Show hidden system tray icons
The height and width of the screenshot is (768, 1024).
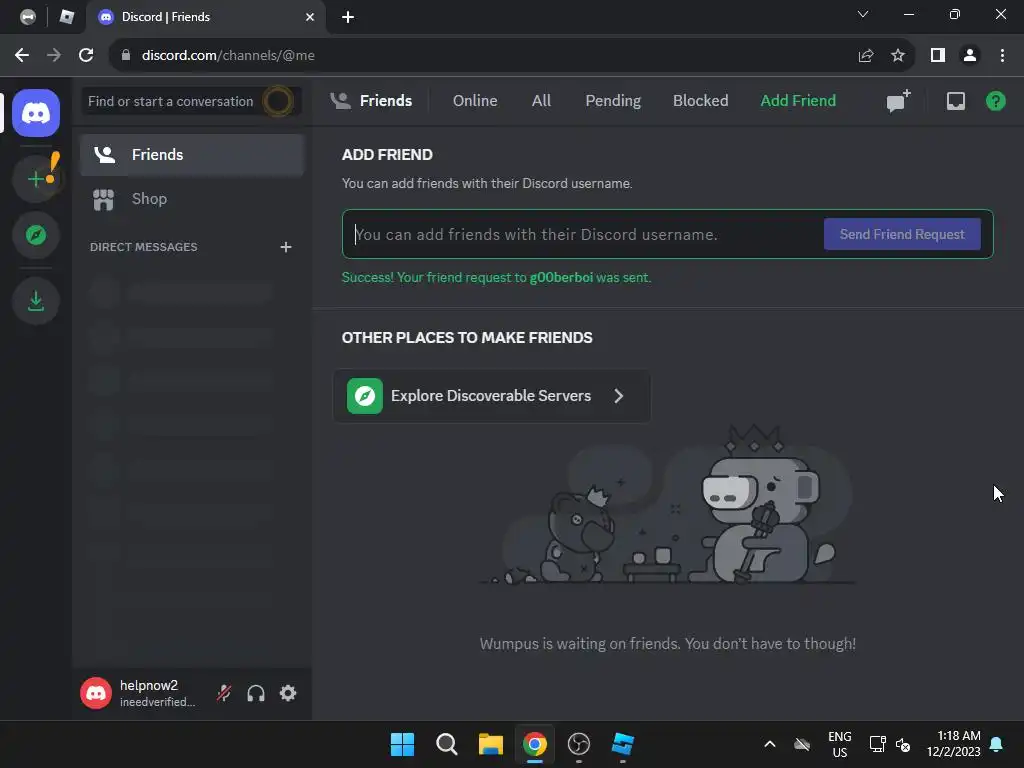(770, 744)
